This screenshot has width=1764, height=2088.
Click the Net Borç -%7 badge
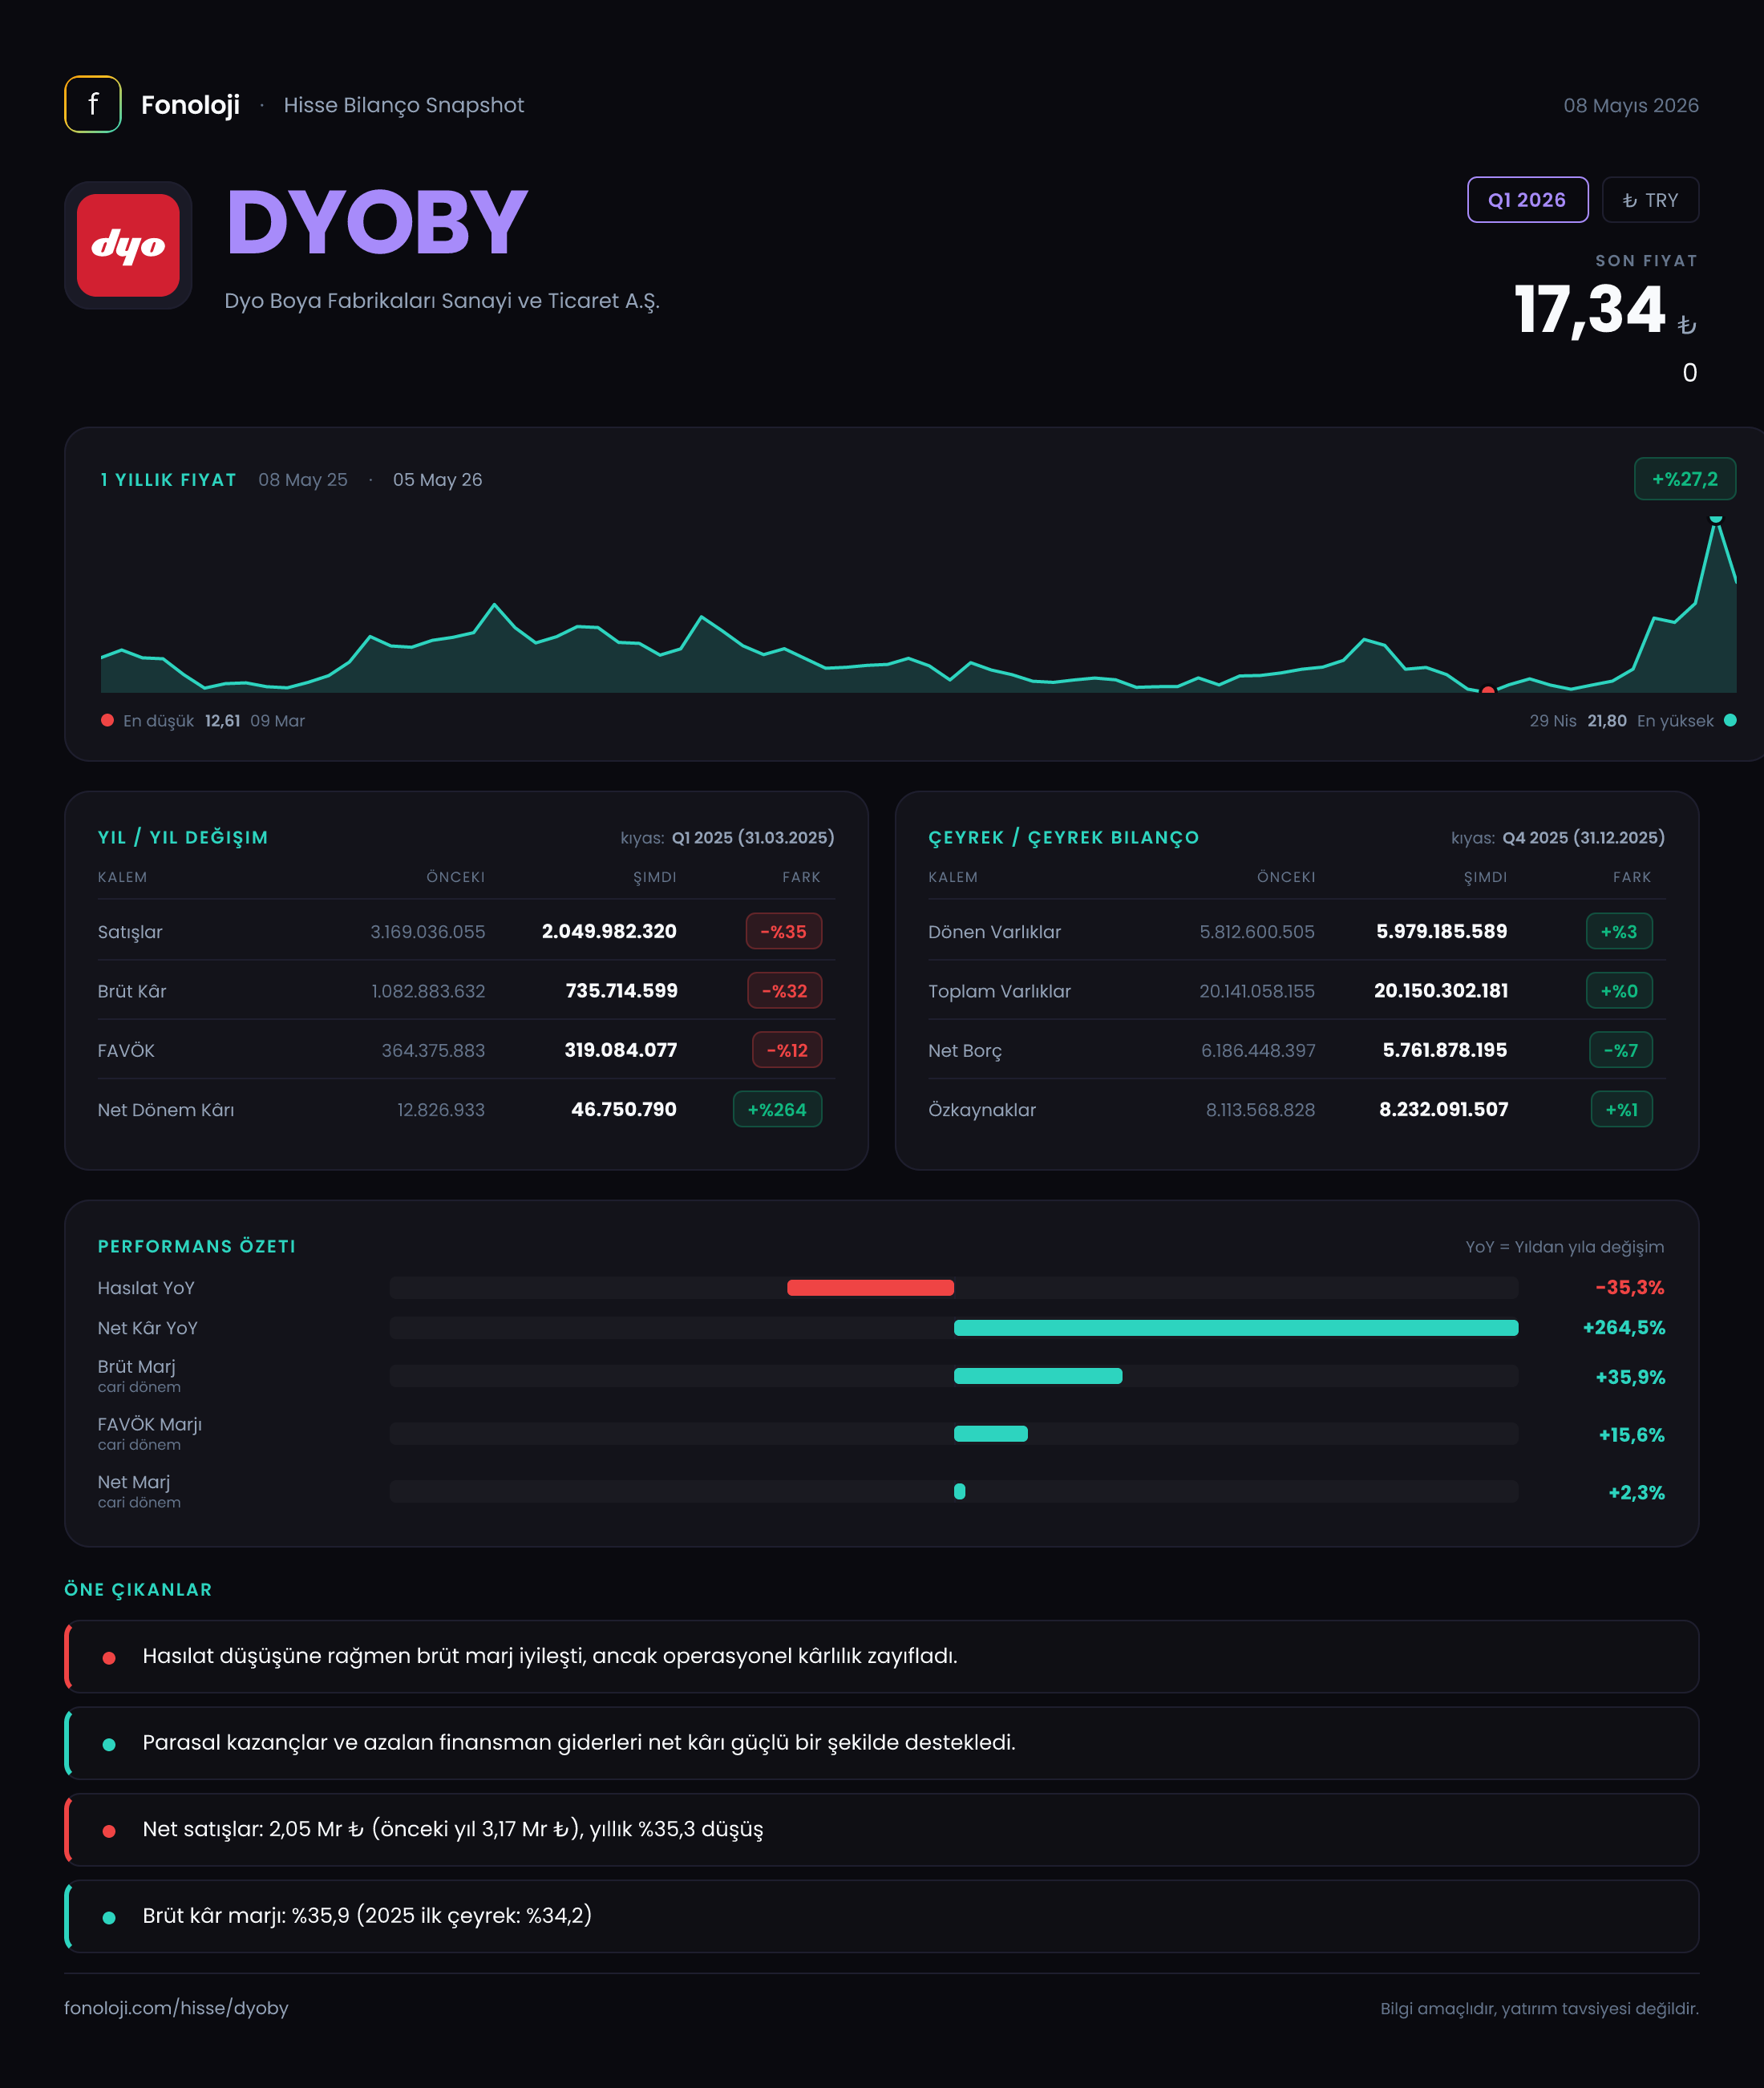pos(1621,1050)
